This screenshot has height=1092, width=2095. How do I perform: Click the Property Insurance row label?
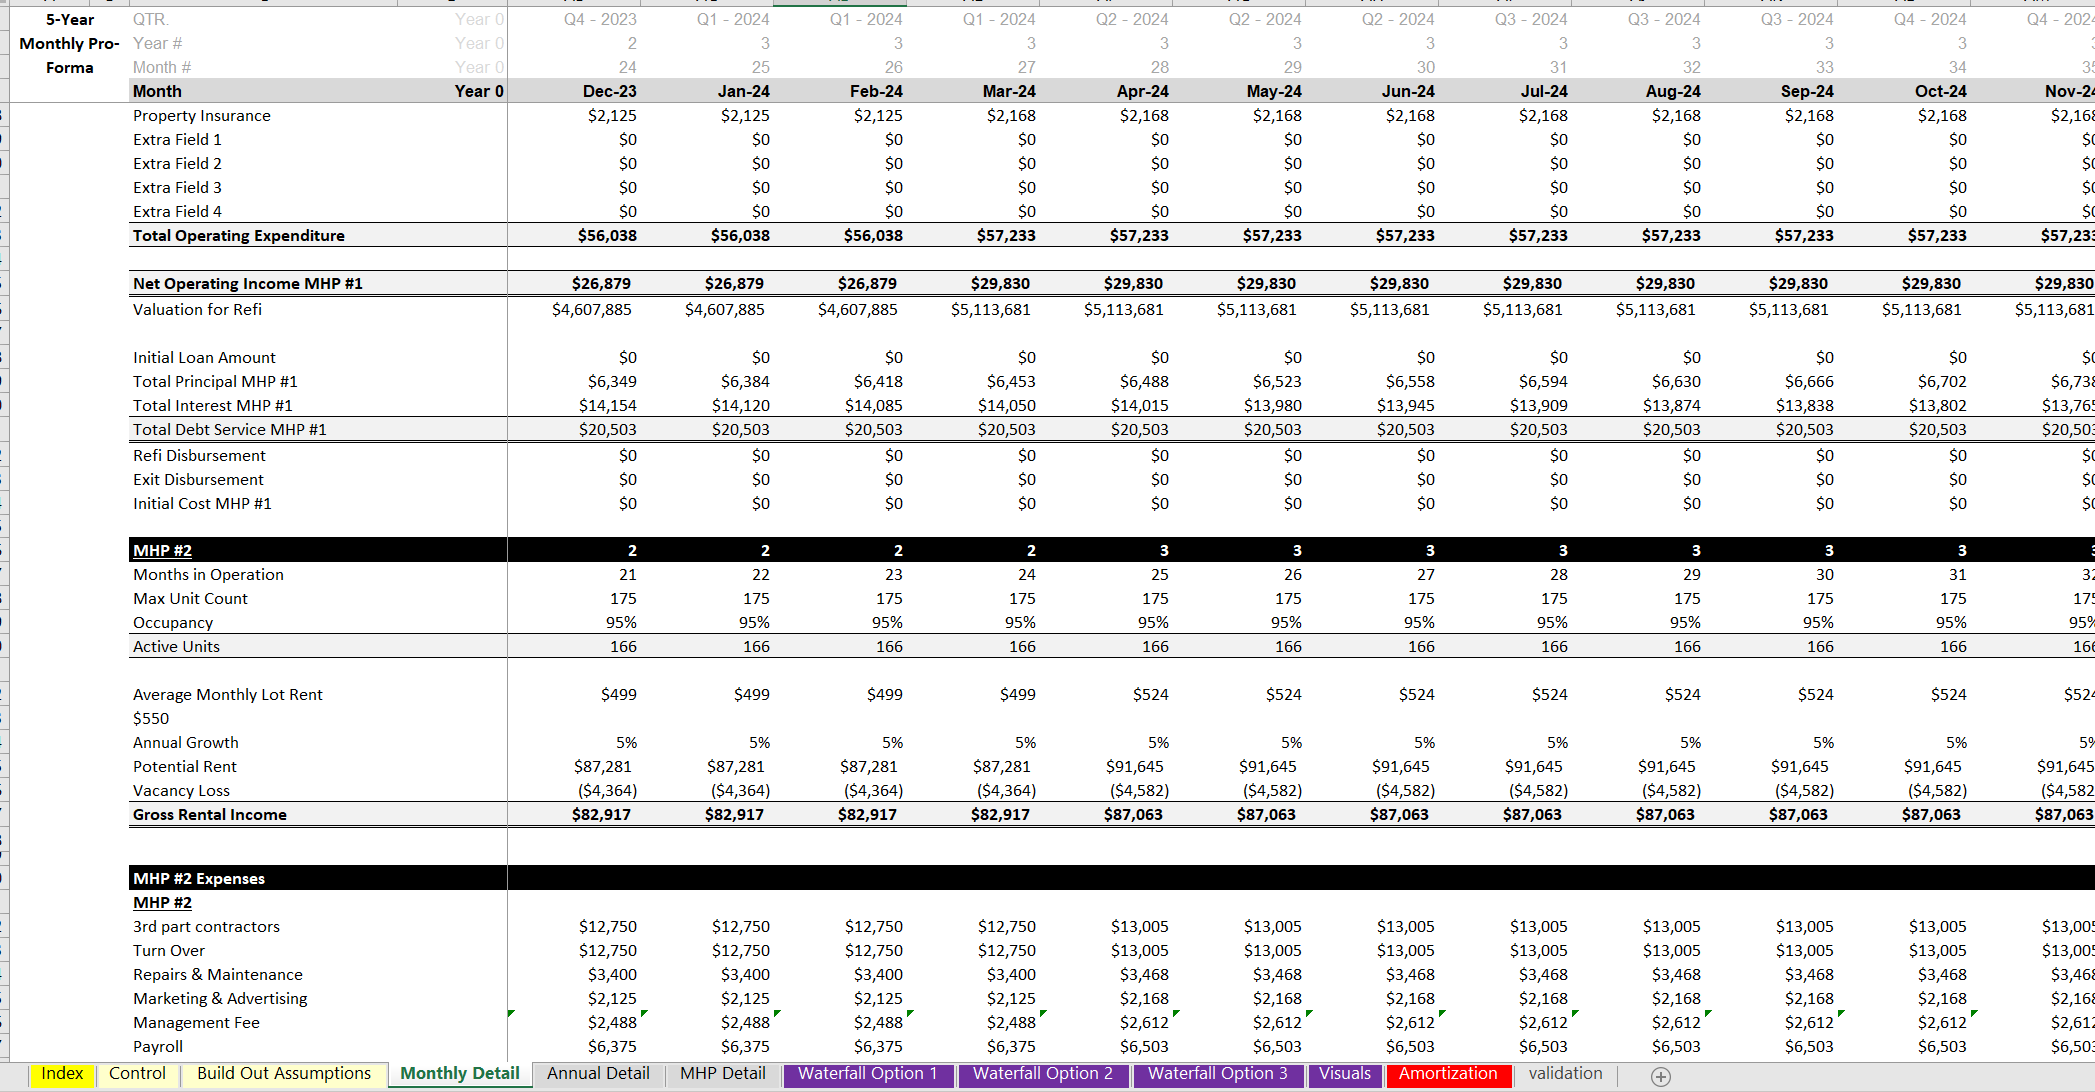point(202,116)
